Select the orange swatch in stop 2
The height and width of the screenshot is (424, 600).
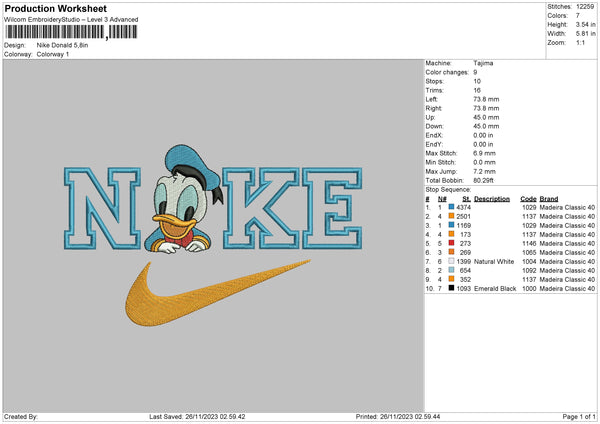click(452, 215)
